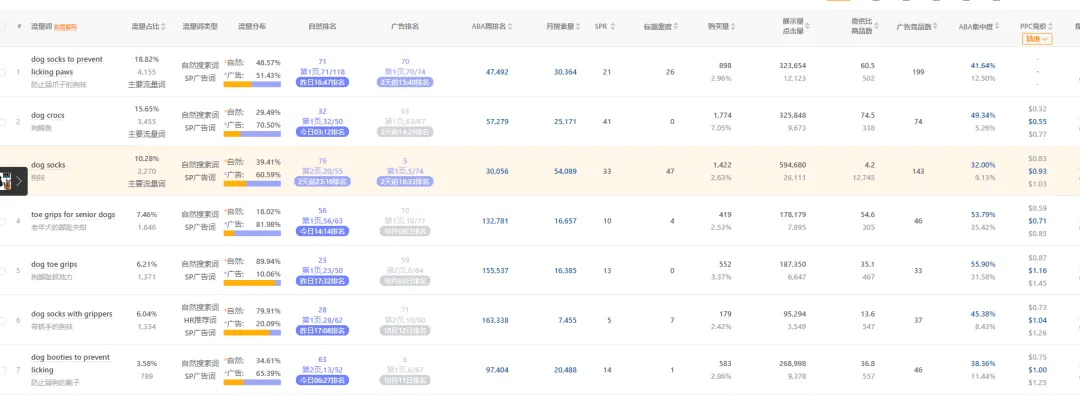Click the 10月09日排名 ad rank badge
The height and width of the screenshot is (395, 1080).
(405, 232)
